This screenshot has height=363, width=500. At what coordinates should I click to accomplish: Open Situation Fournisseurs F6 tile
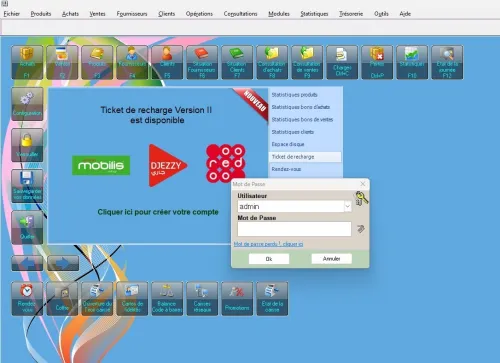point(202,62)
